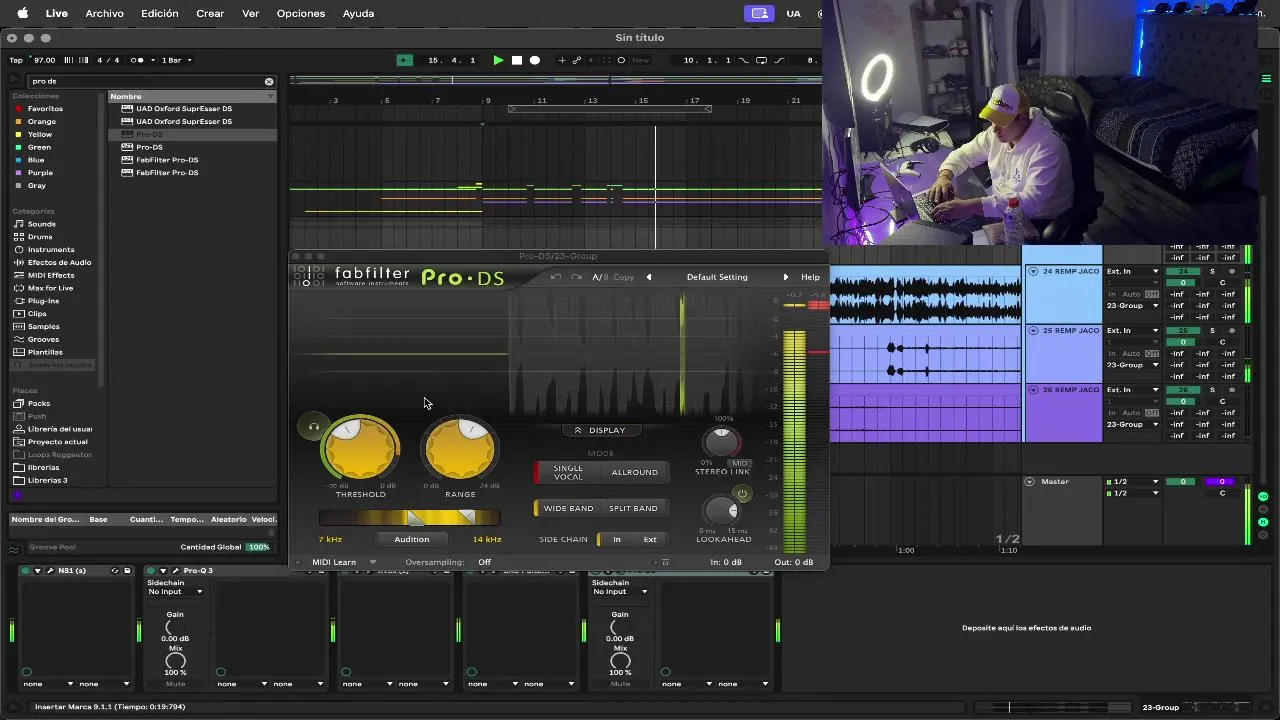The image size is (1280, 720).
Task: Select Split Band processing
Action: click(x=634, y=508)
